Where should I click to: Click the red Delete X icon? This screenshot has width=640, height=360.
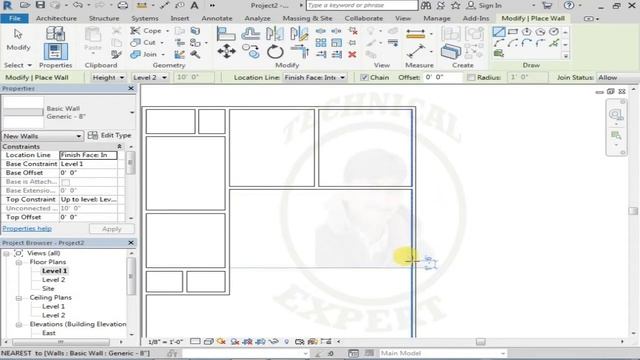point(352,54)
